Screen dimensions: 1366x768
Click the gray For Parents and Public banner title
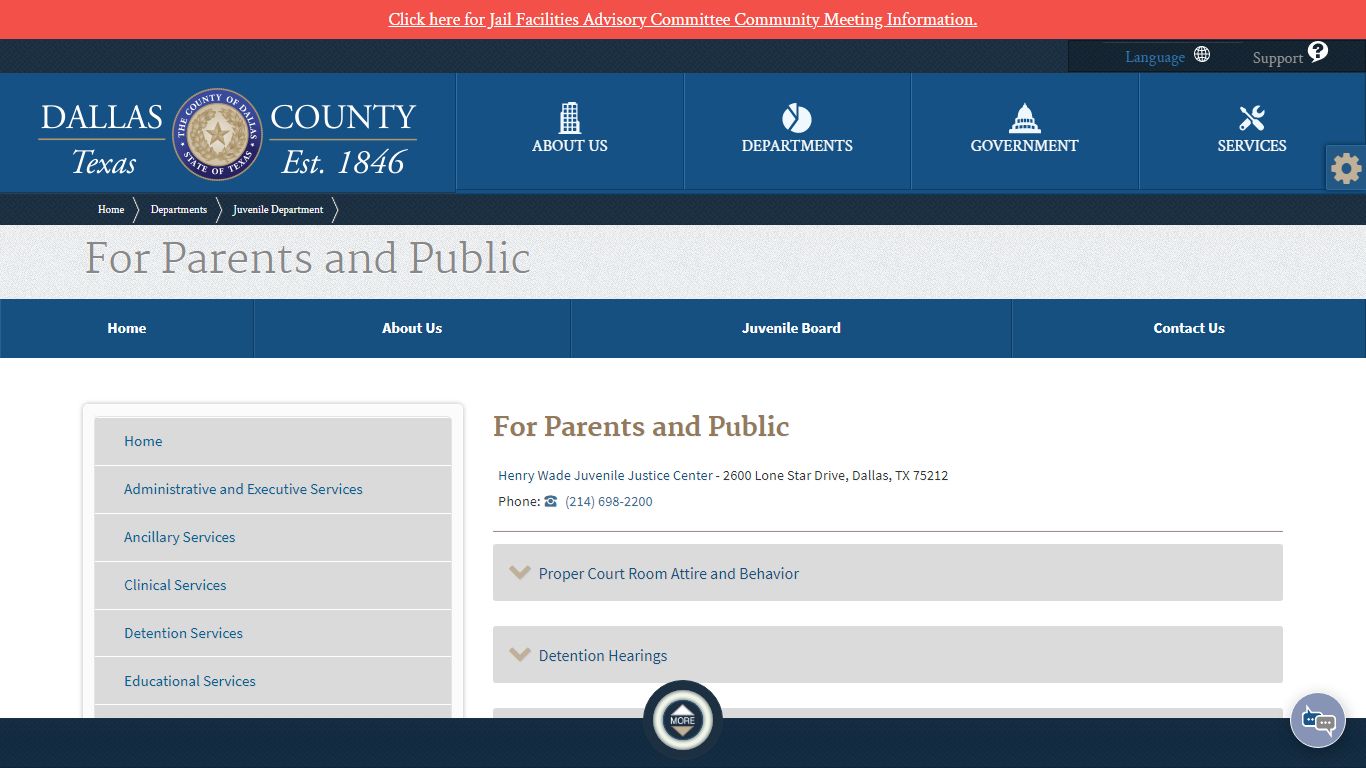tap(308, 258)
